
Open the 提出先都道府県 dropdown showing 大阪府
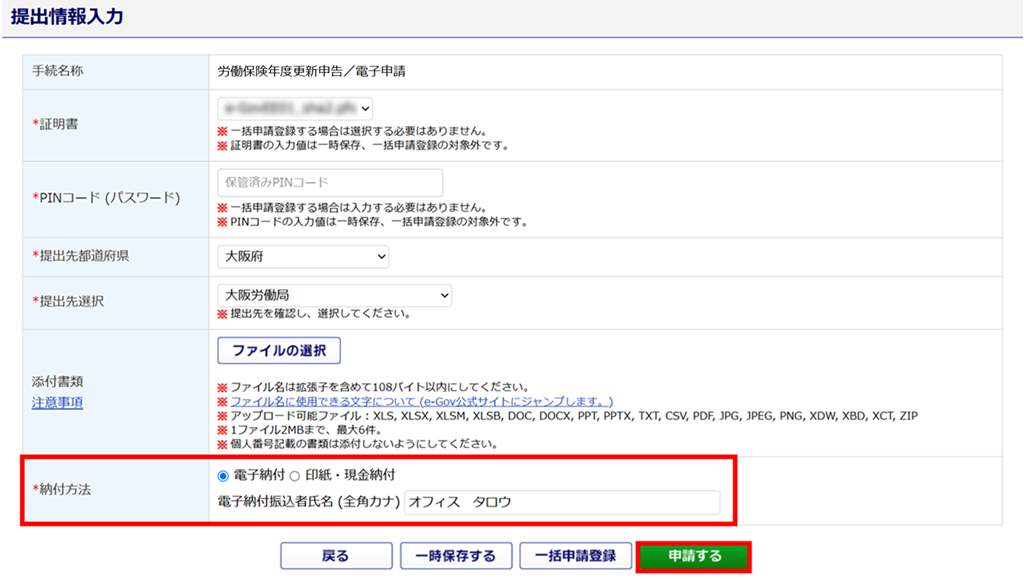[303, 257]
